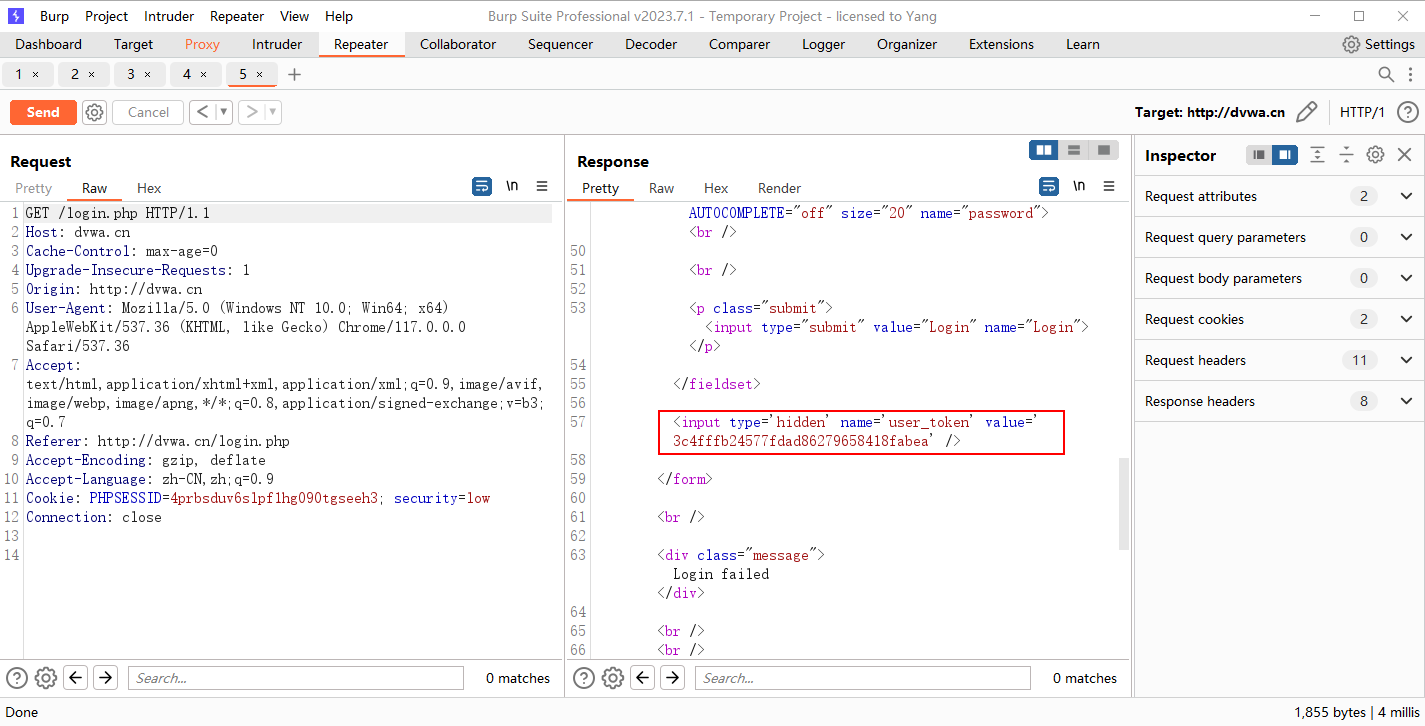The image size is (1425, 726).
Task: Click Response search help question icon
Action: pos(584,678)
